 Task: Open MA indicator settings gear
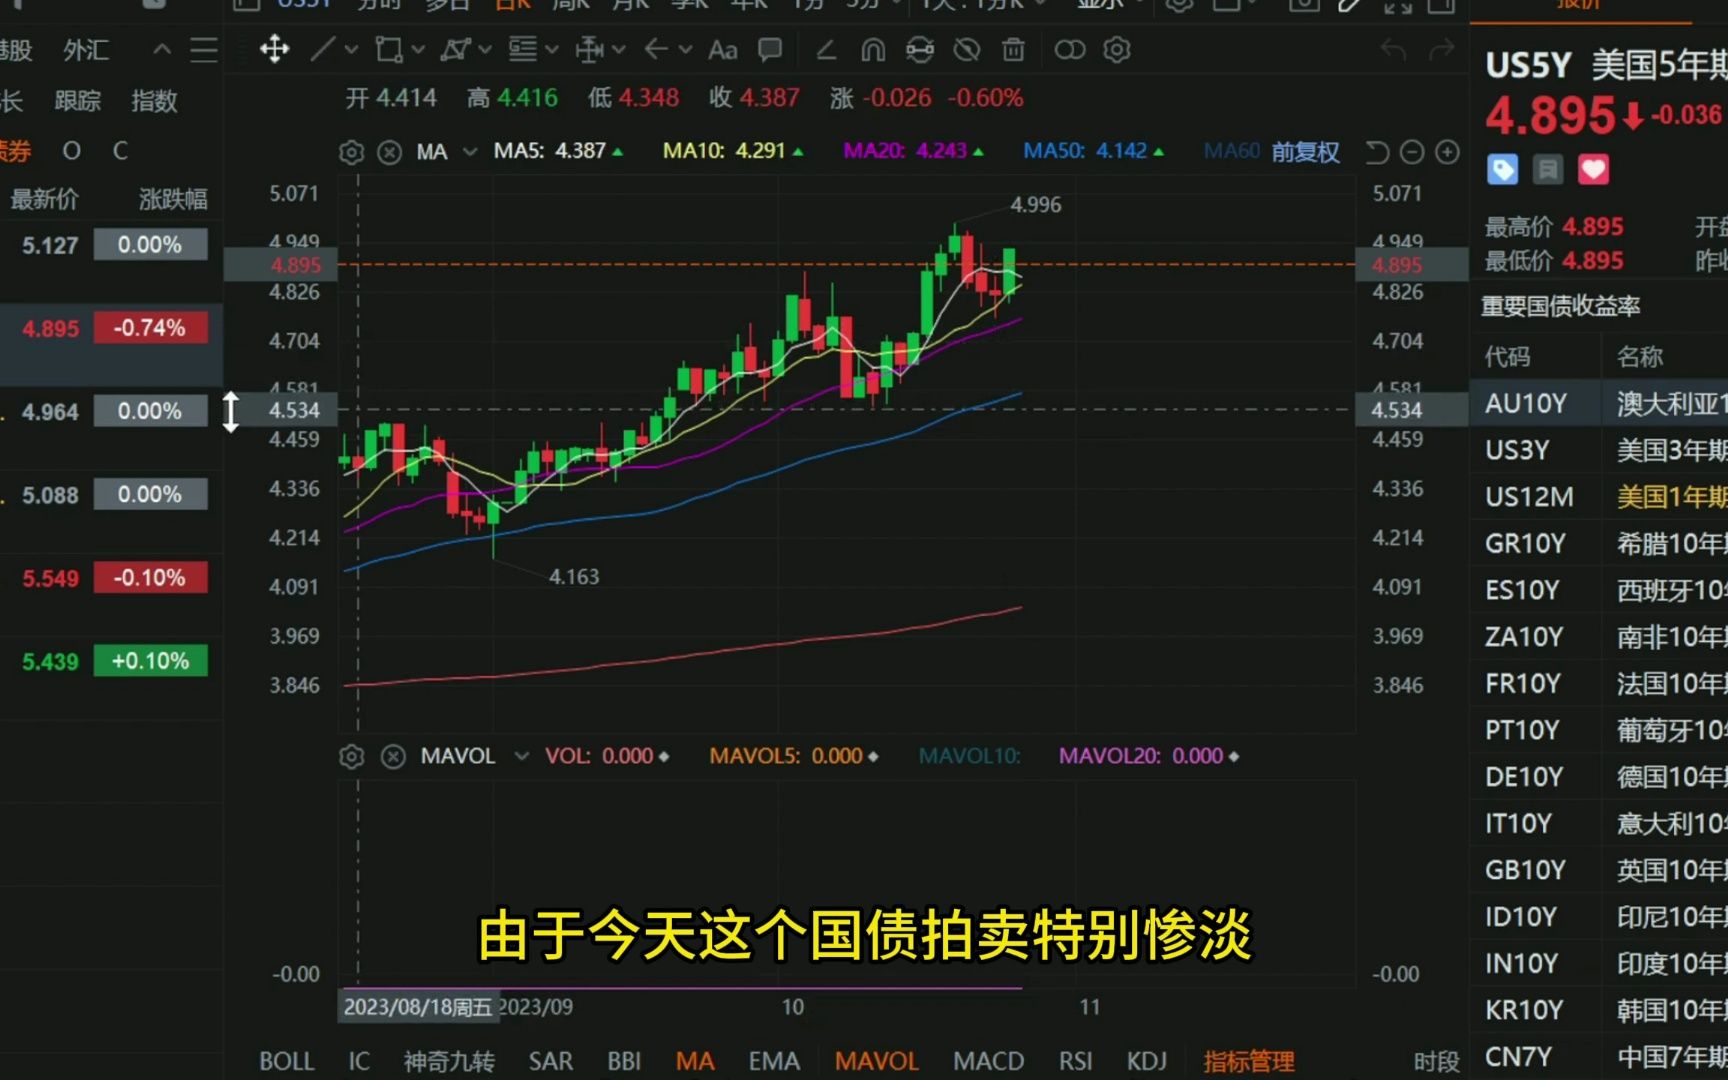pyautogui.click(x=351, y=152)
